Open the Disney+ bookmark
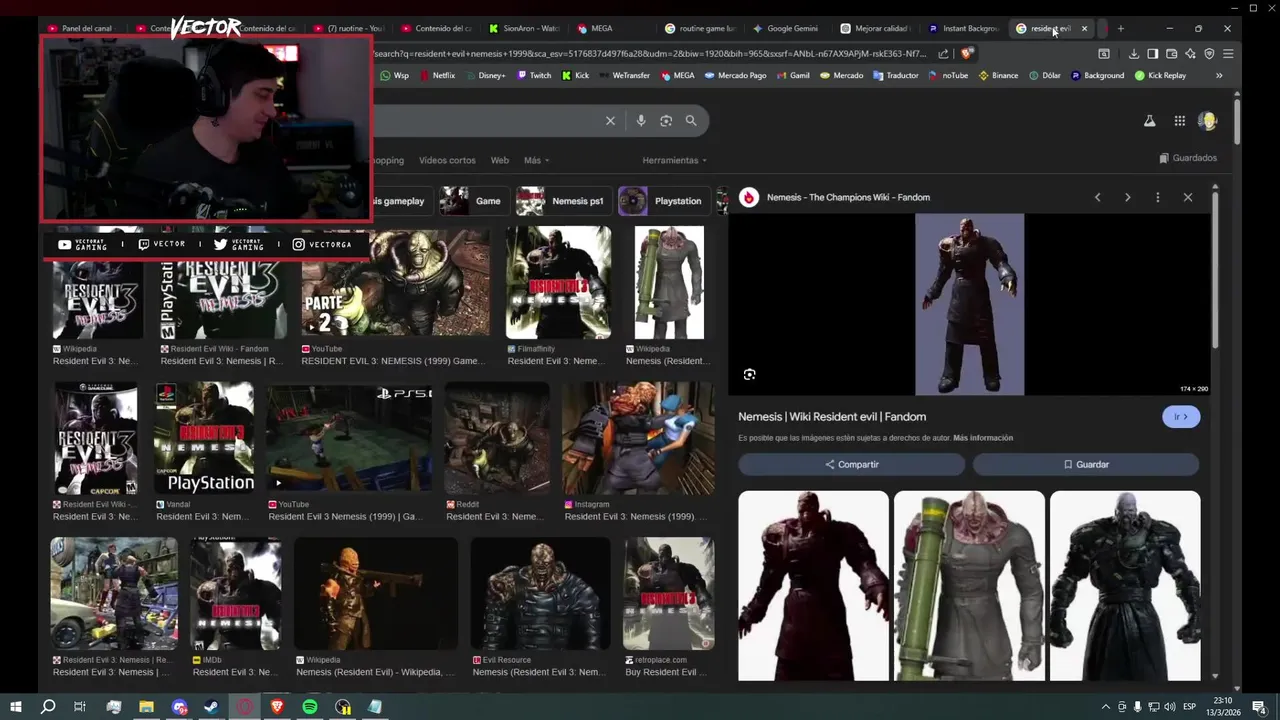 pos(484,75)
